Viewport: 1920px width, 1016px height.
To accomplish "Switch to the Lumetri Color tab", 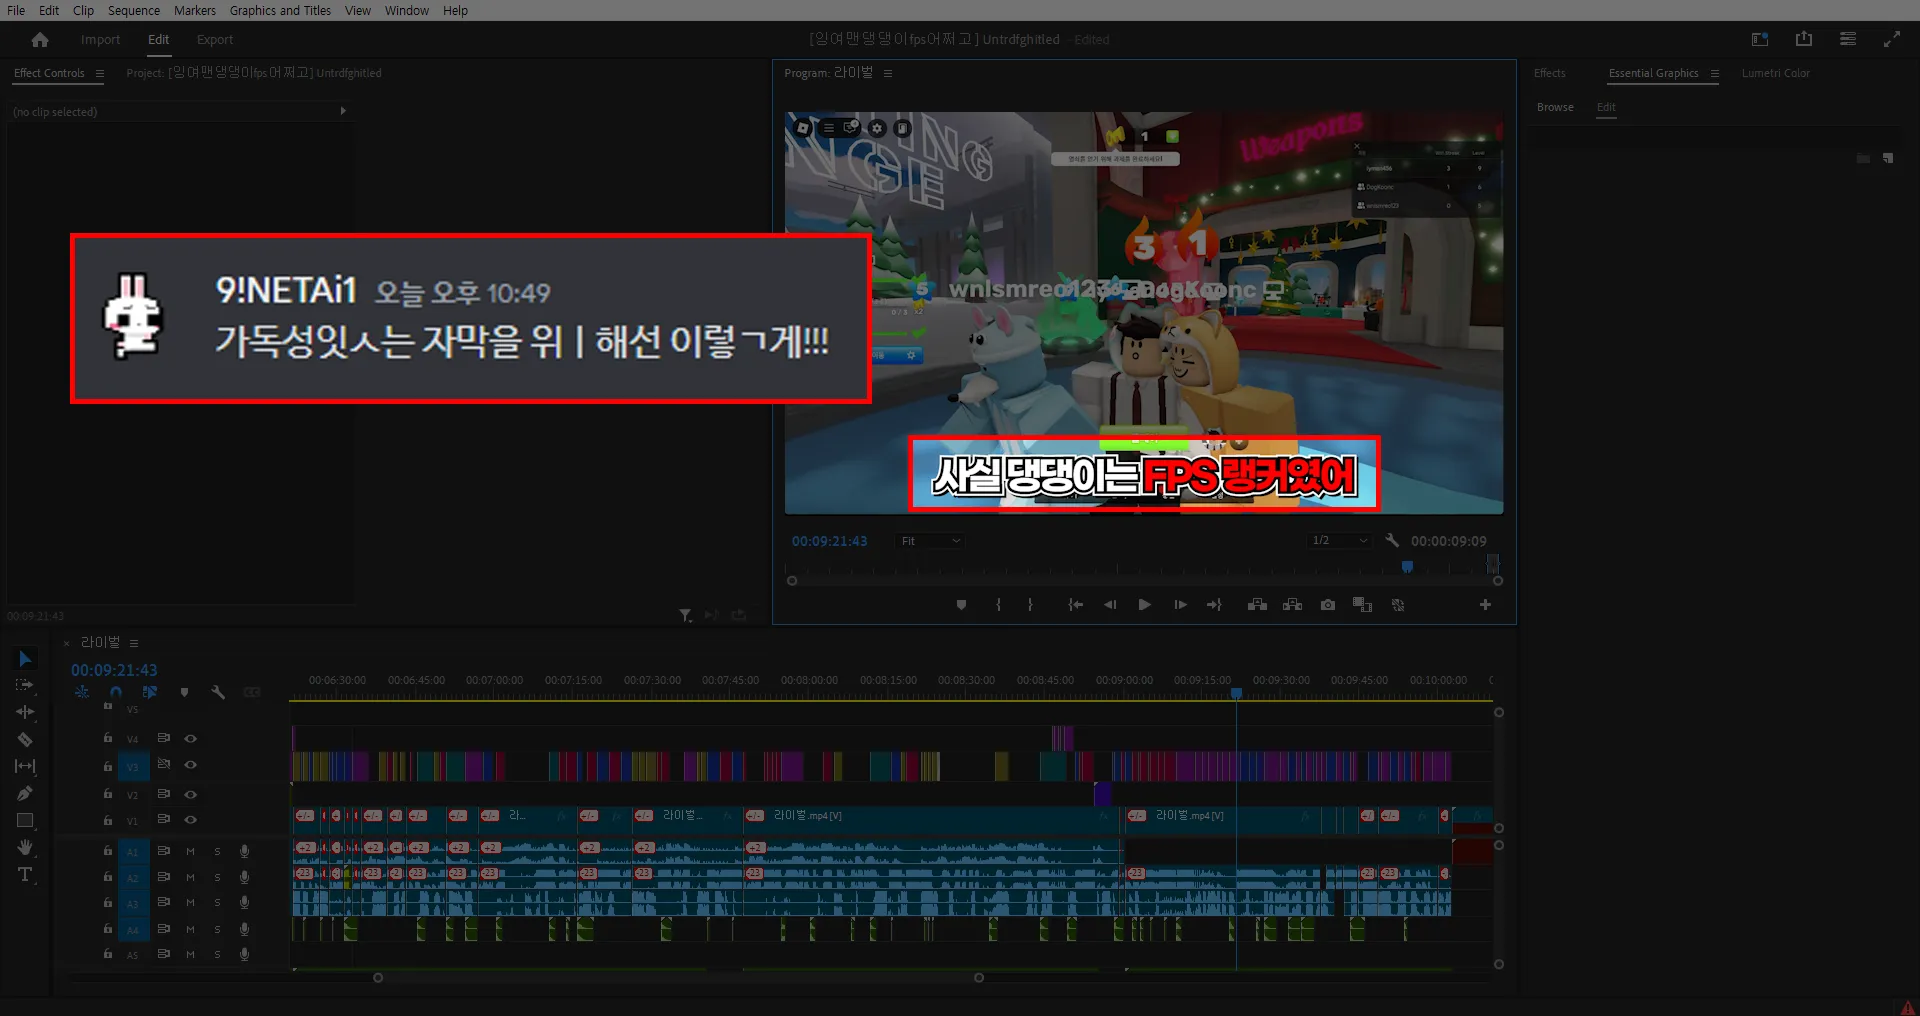I will click(x=1775, y=73).
